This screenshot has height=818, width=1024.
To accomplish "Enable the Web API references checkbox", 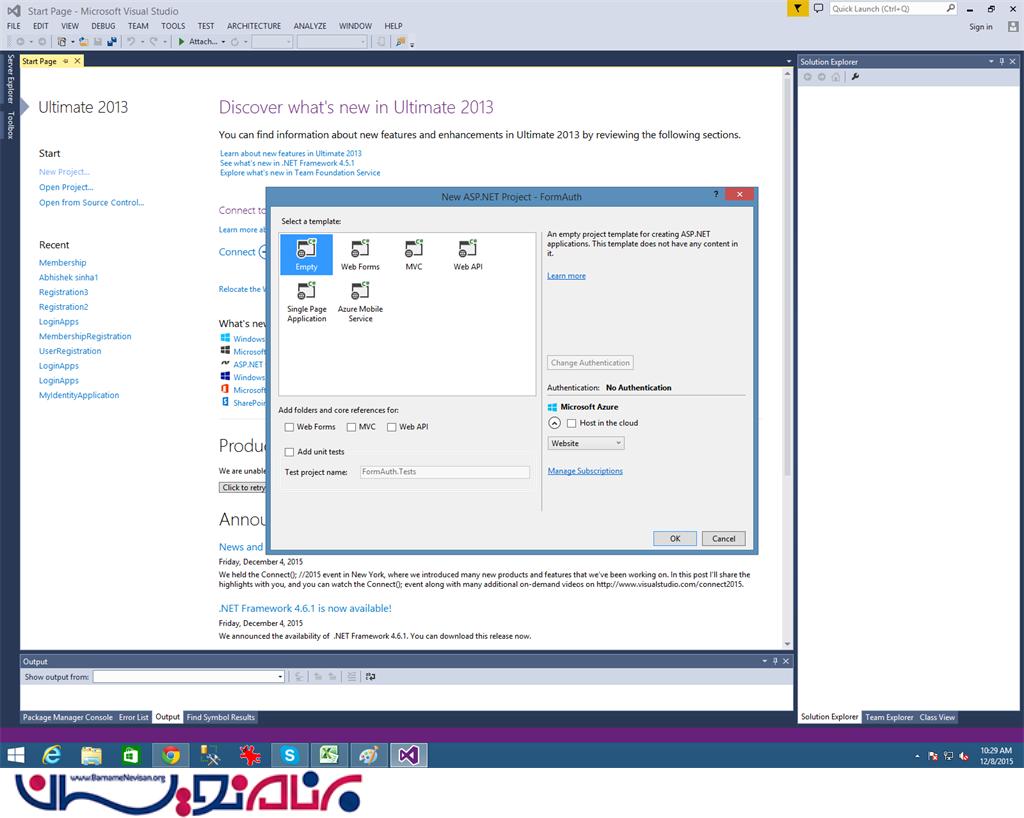I will (392, 427).
